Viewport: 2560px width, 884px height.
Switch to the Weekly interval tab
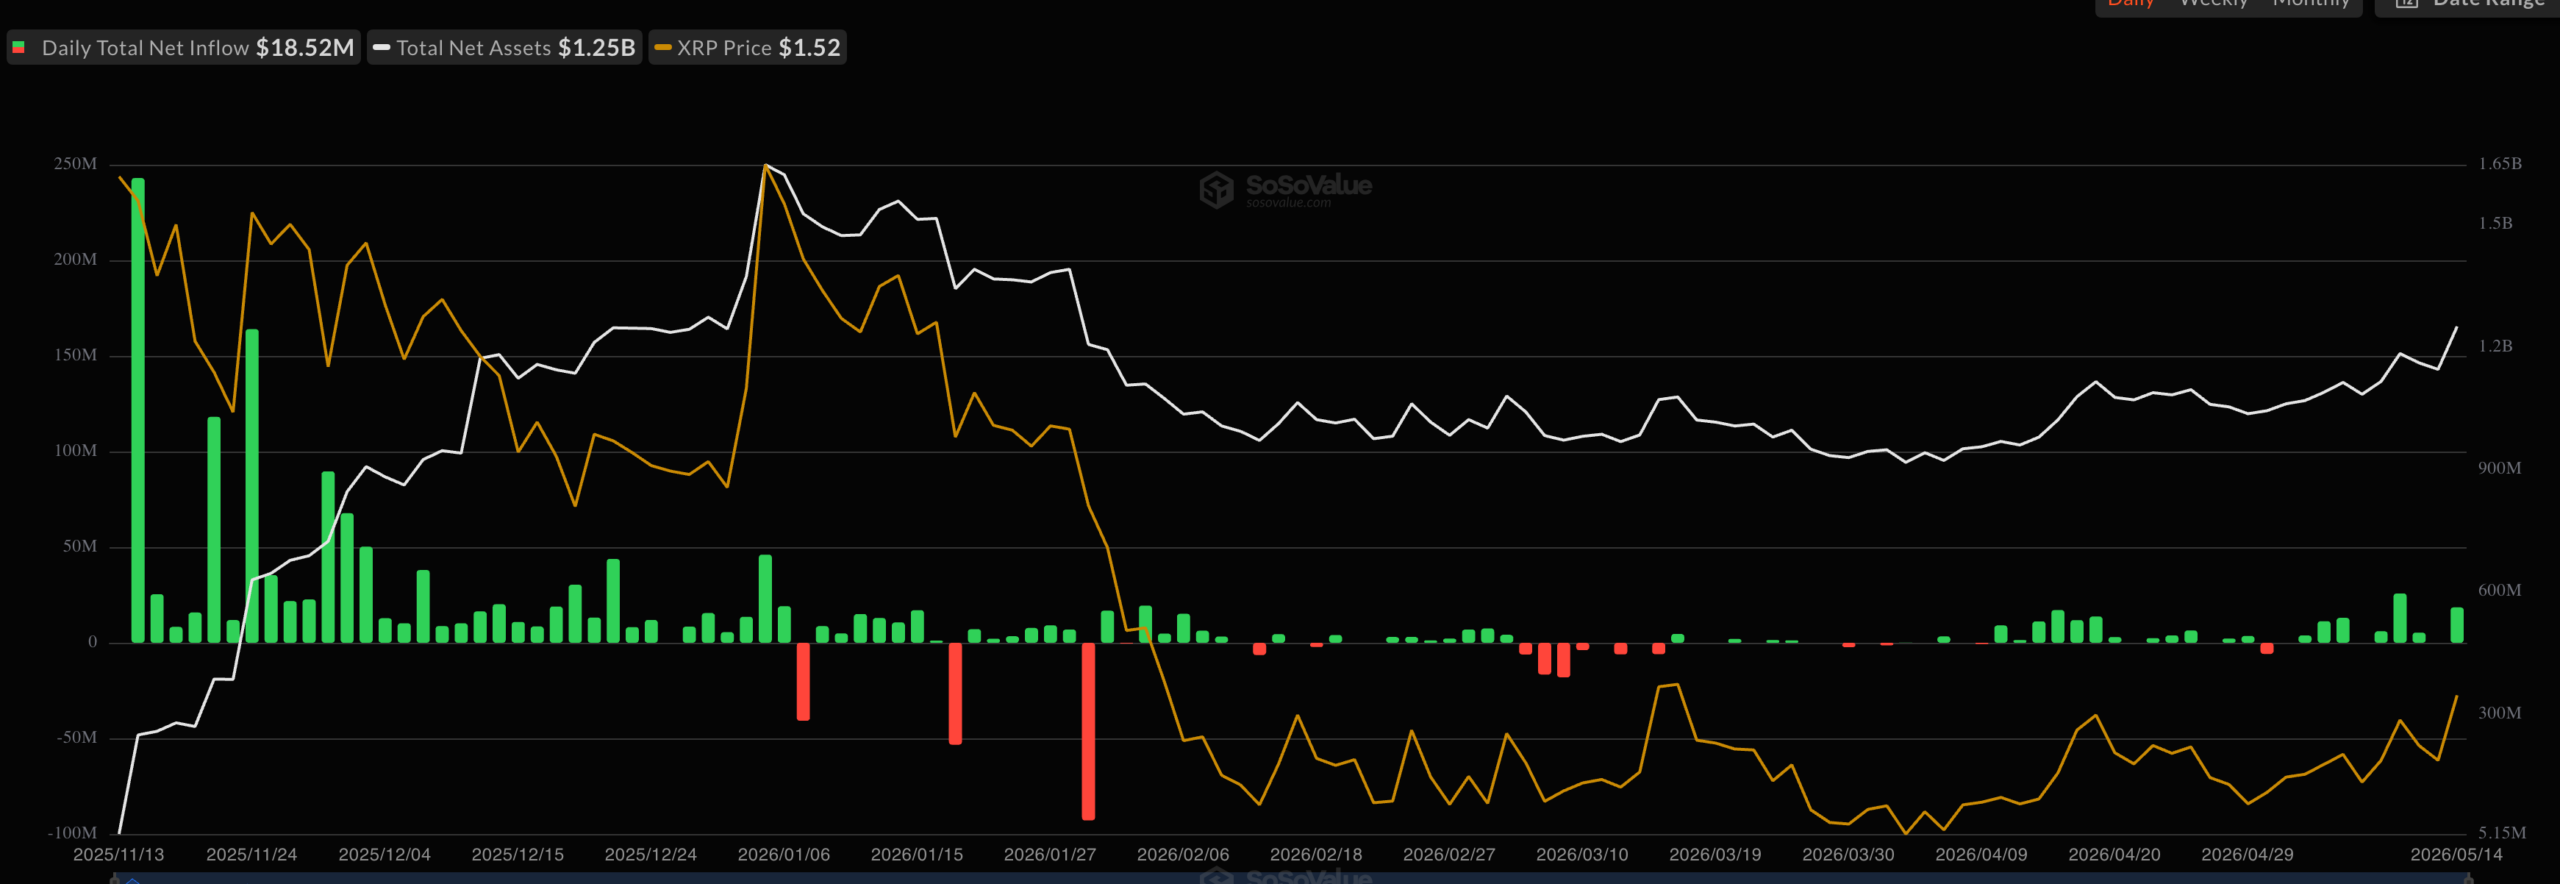tap(2213, 4)
